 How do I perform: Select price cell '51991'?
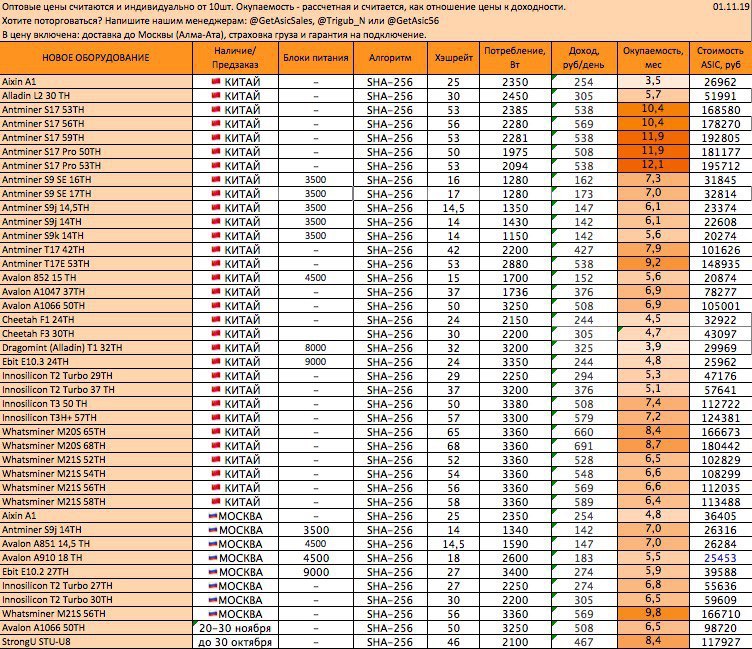pyautogui.click(x=720, y=95)
